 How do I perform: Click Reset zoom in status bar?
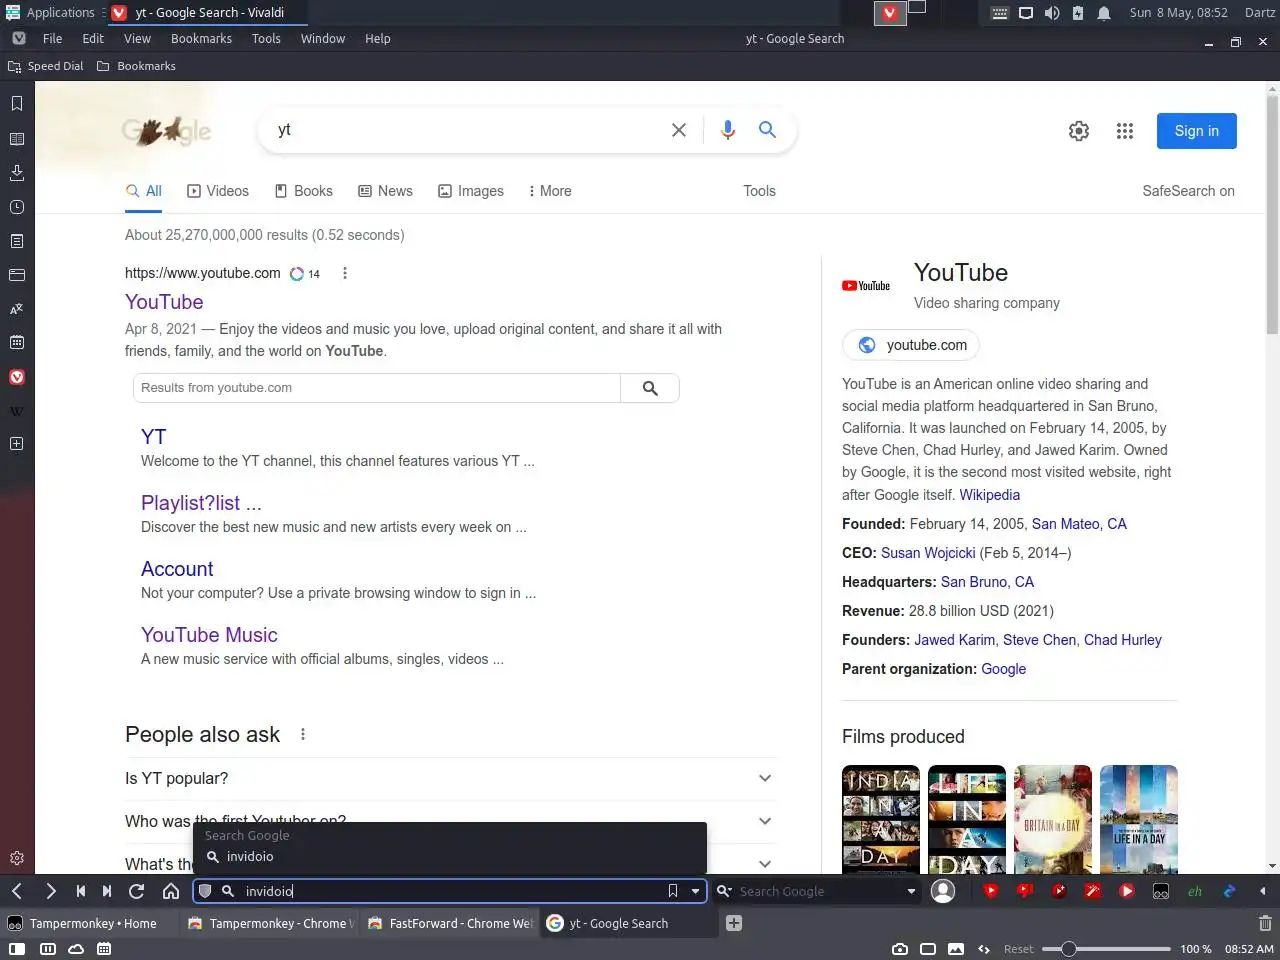[x=1019, y=949]
